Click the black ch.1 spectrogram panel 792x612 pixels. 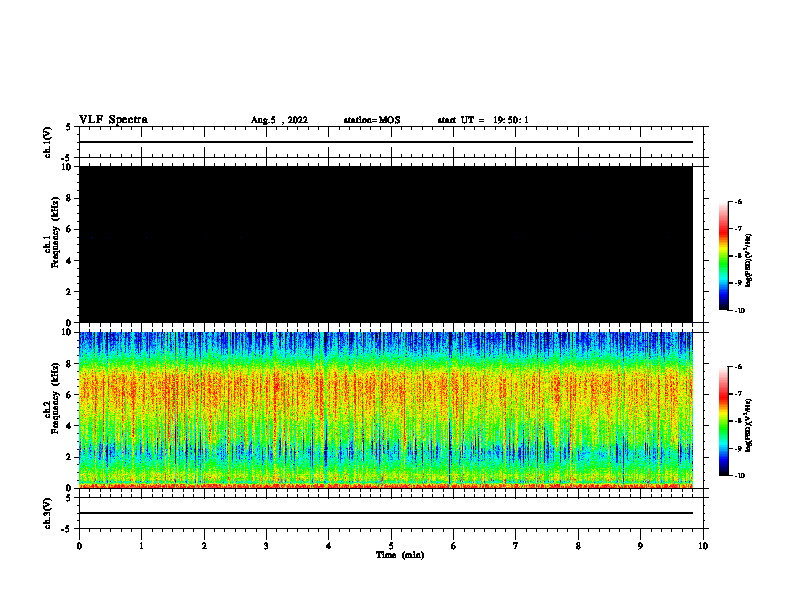386,244
